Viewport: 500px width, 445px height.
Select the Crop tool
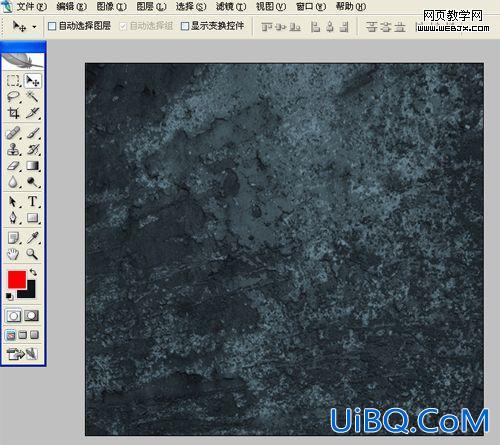tap(13, 113)
